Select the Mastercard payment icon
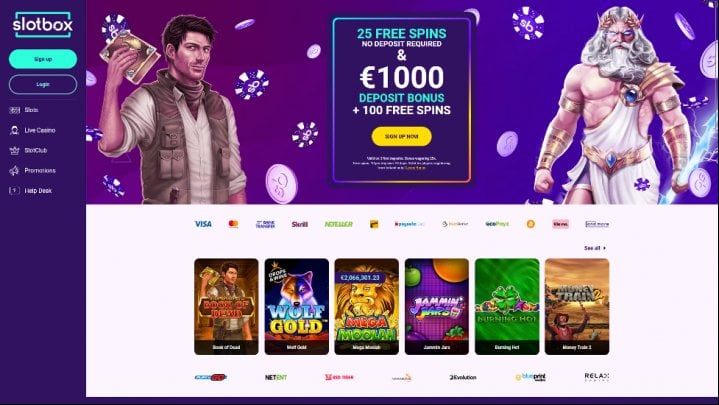Screen dimensions: 719x405 [233, 224]
